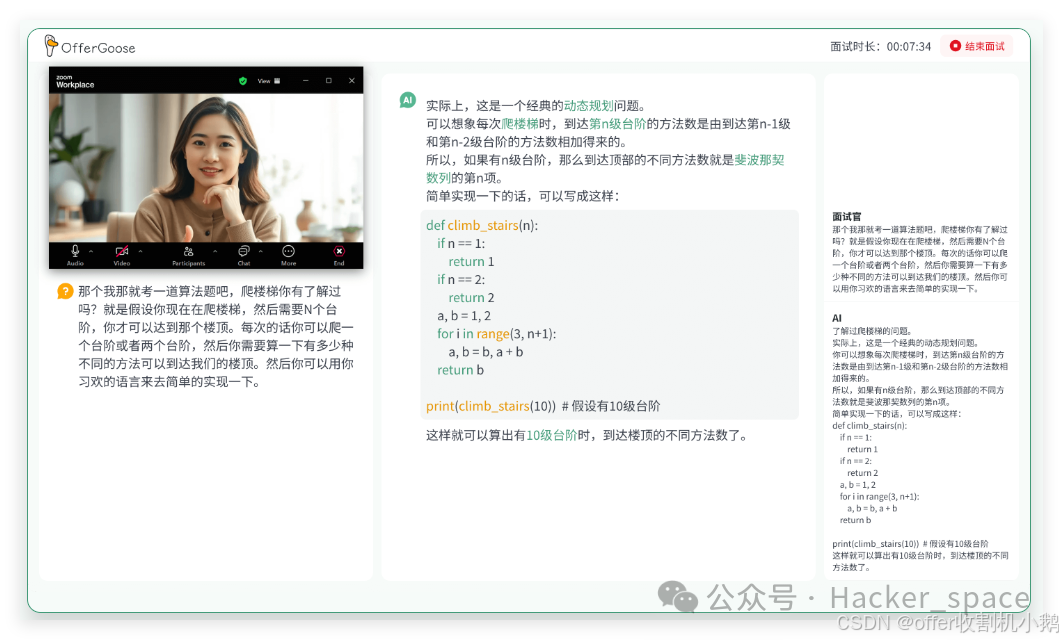Click the orange question mark icon
1063x640 pixels.
point(65,292)
